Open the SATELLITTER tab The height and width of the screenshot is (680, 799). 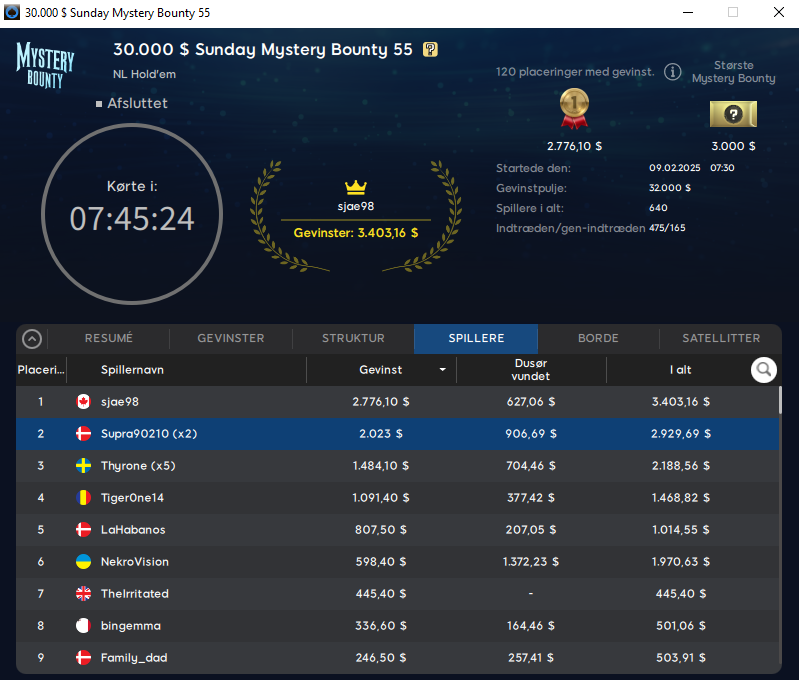coord(721,338)
